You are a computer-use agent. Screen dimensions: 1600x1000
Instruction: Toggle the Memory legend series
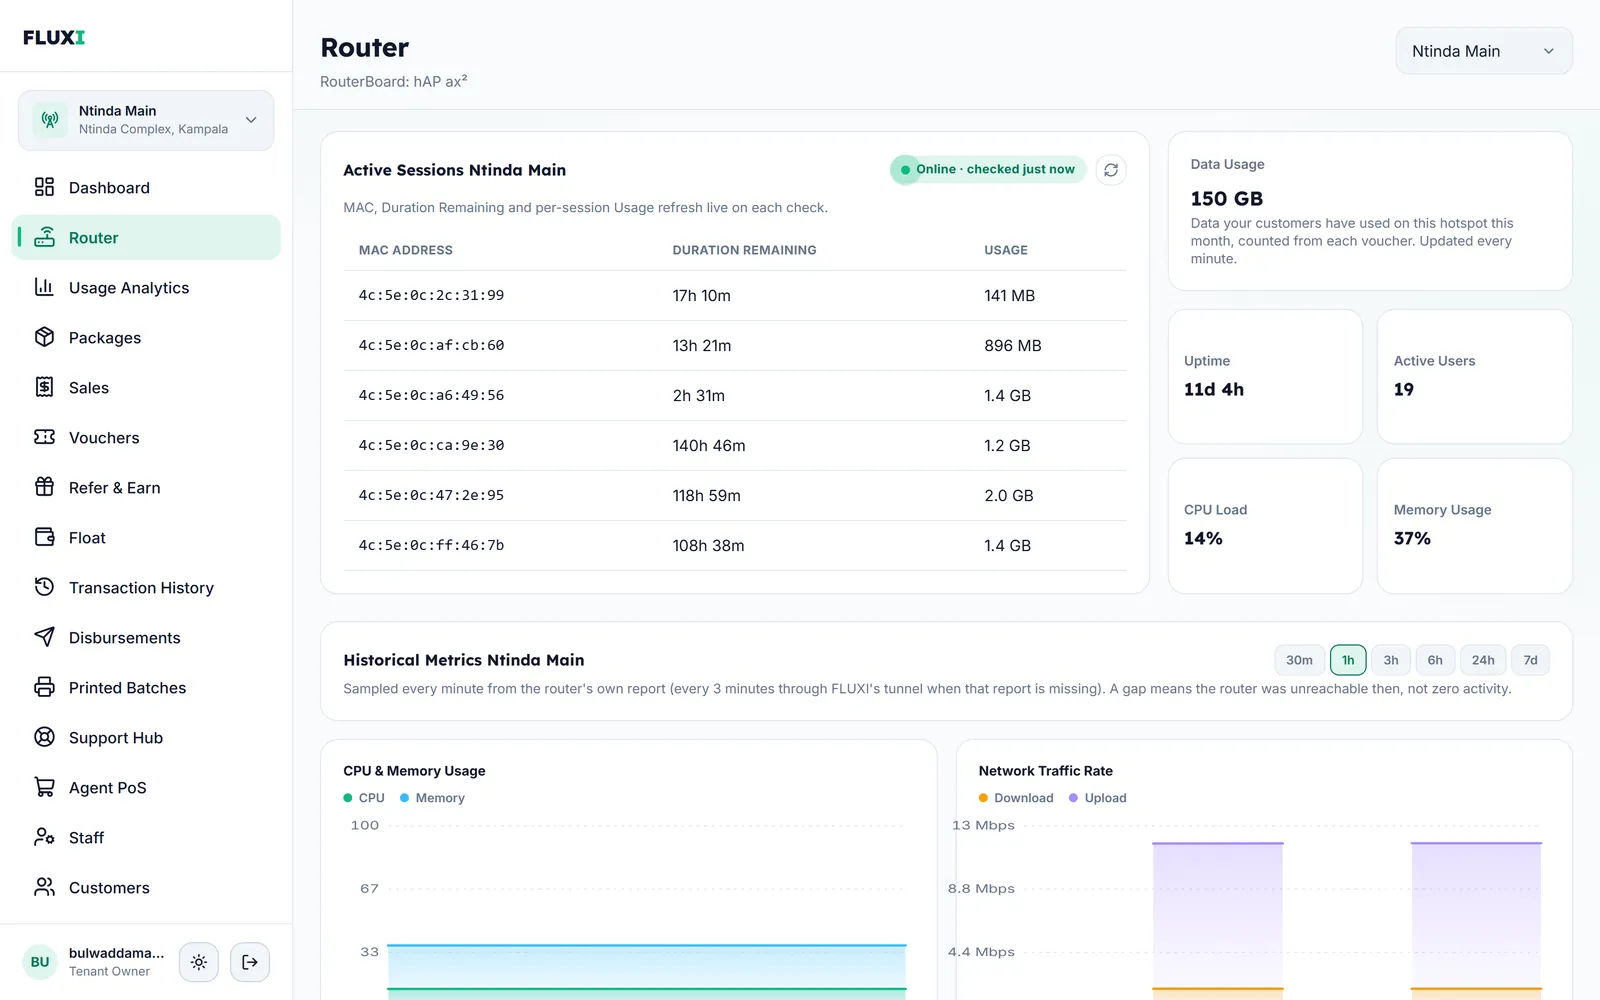point(432,798)
